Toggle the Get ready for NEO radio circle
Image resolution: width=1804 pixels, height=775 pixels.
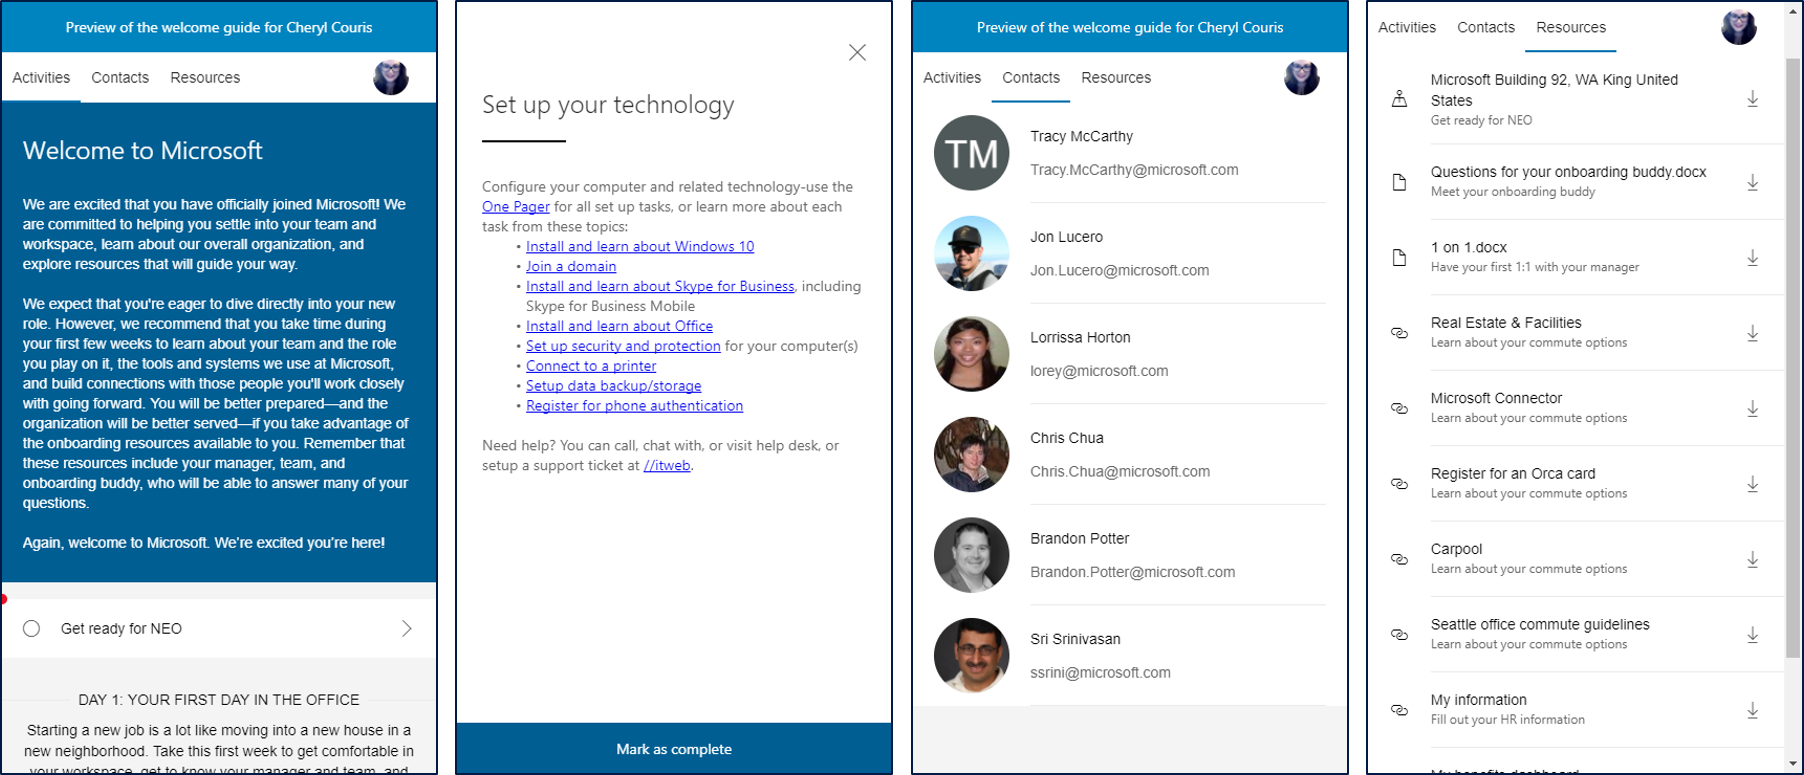click(32, 628)
